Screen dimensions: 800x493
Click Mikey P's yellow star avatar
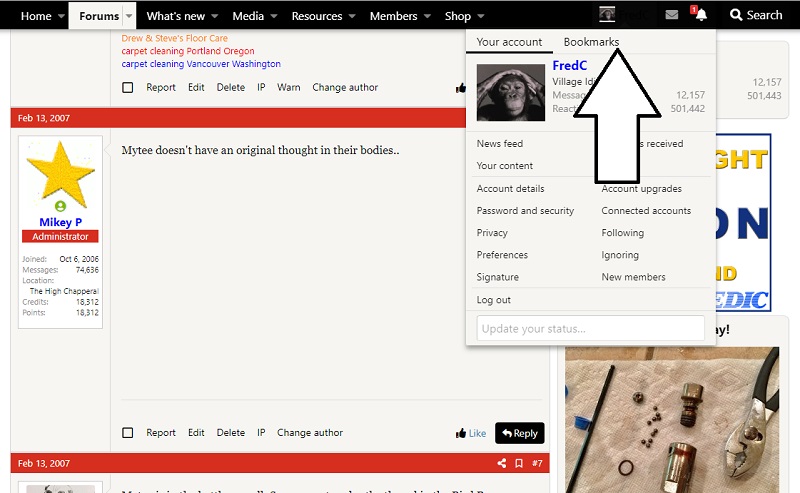(61, 174)
